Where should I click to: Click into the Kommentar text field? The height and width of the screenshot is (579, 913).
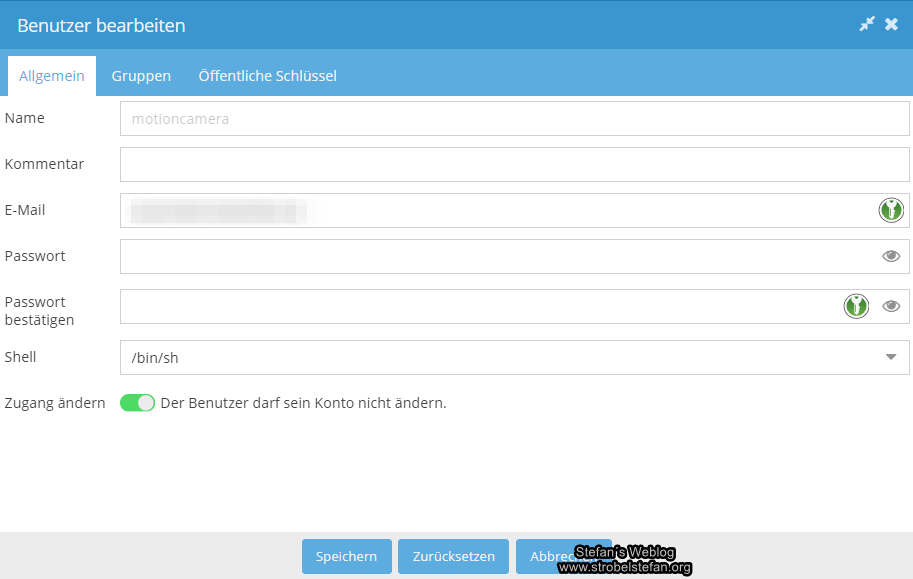(514, 164)
